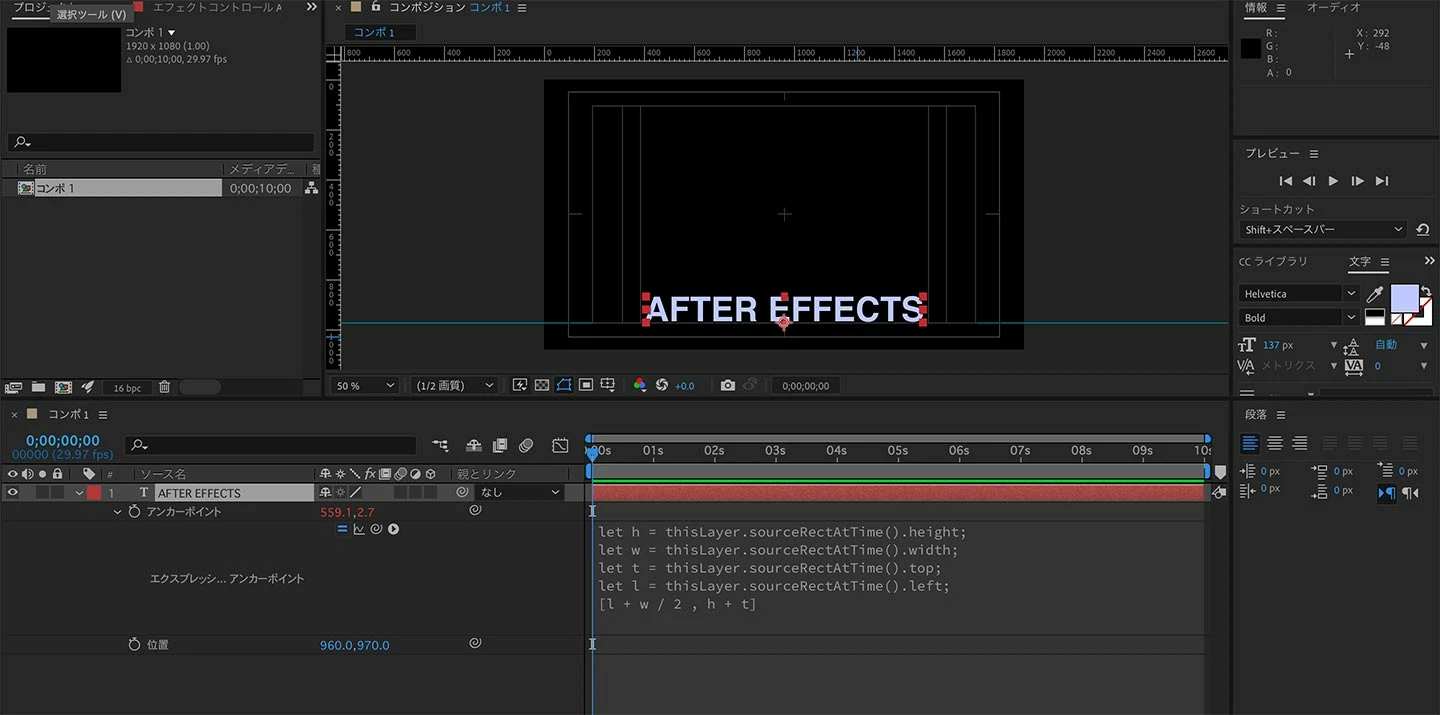Toggle the motion blur switch in timeline

click(x=527, y=445)
